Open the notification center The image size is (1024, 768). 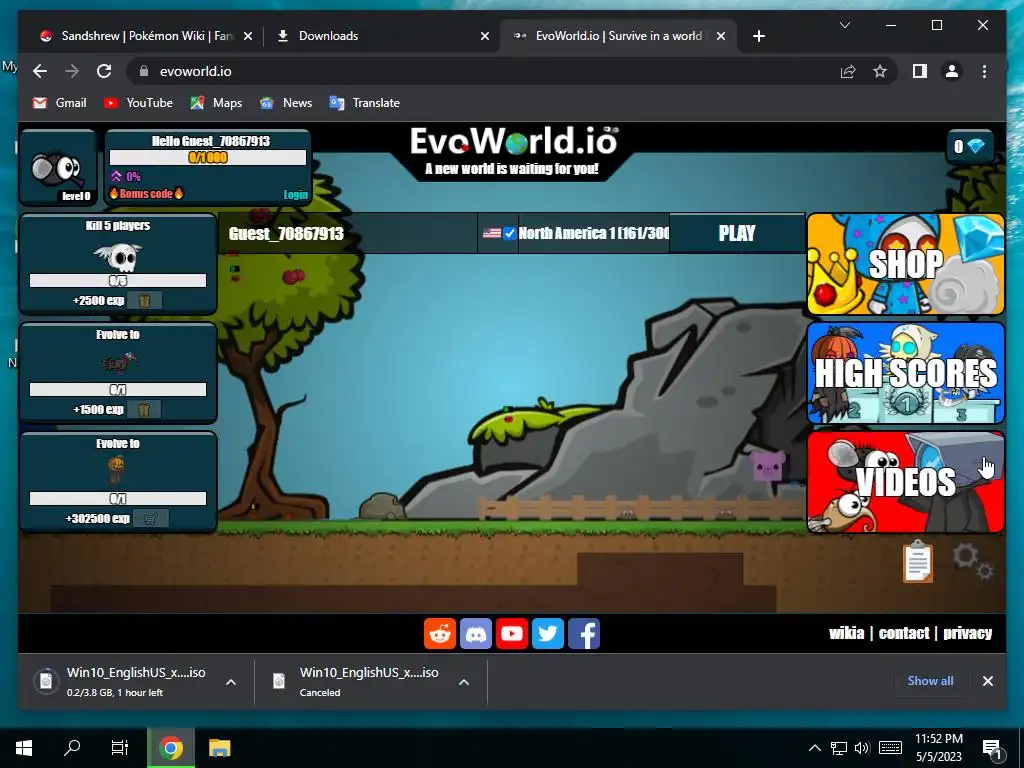pyautogui.click(x=993, y=748)
